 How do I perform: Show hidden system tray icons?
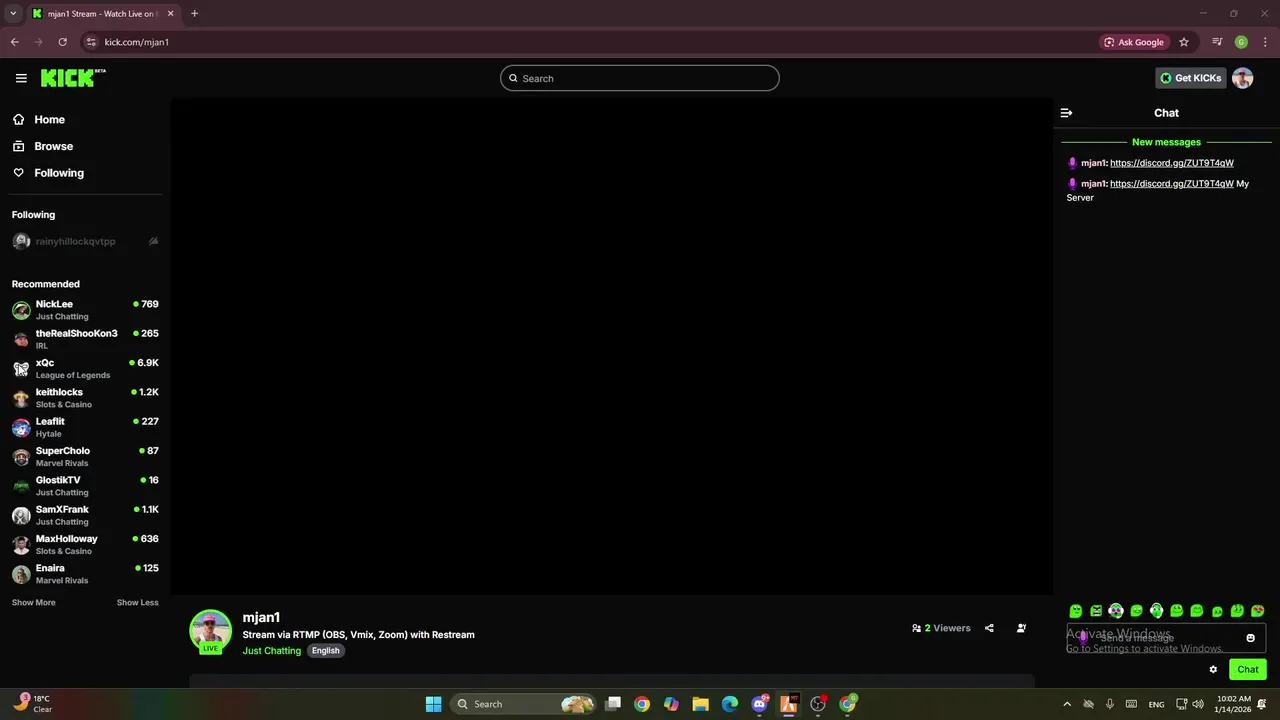(x=1066, y=704)
